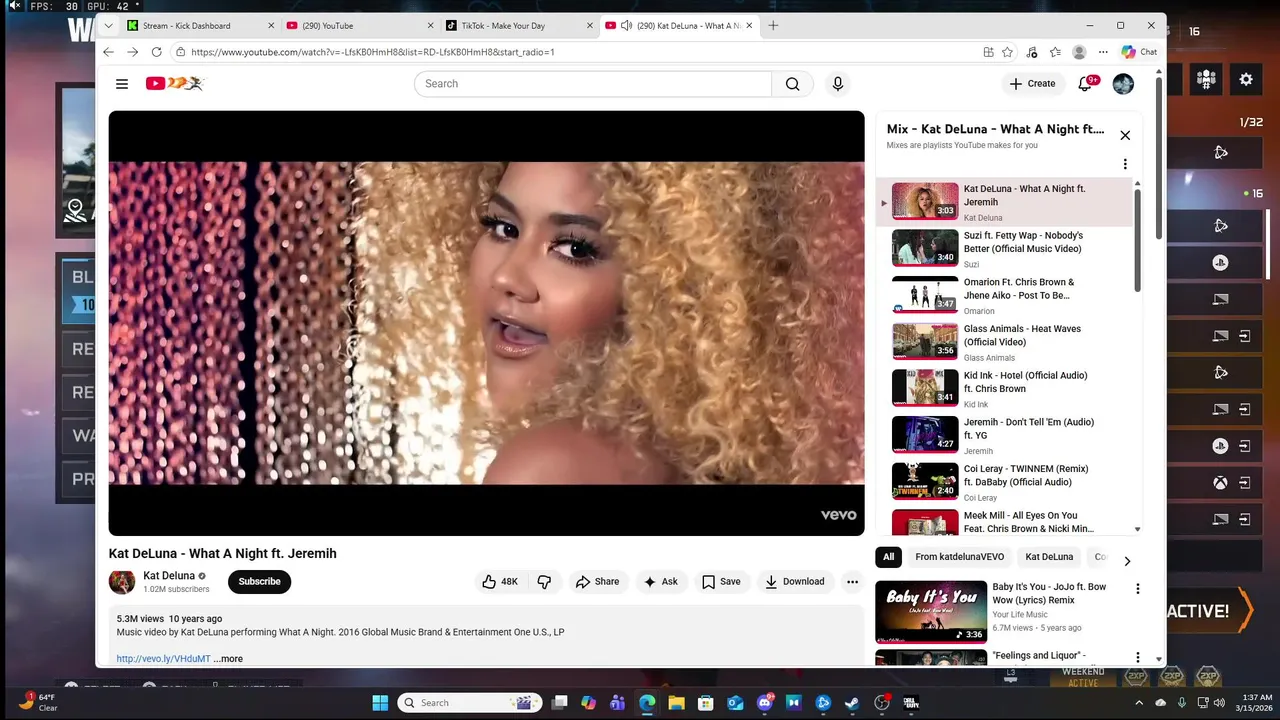Open the Kat DeLuna channel avatar
The image size is (1280, 720).
point(122,582)
